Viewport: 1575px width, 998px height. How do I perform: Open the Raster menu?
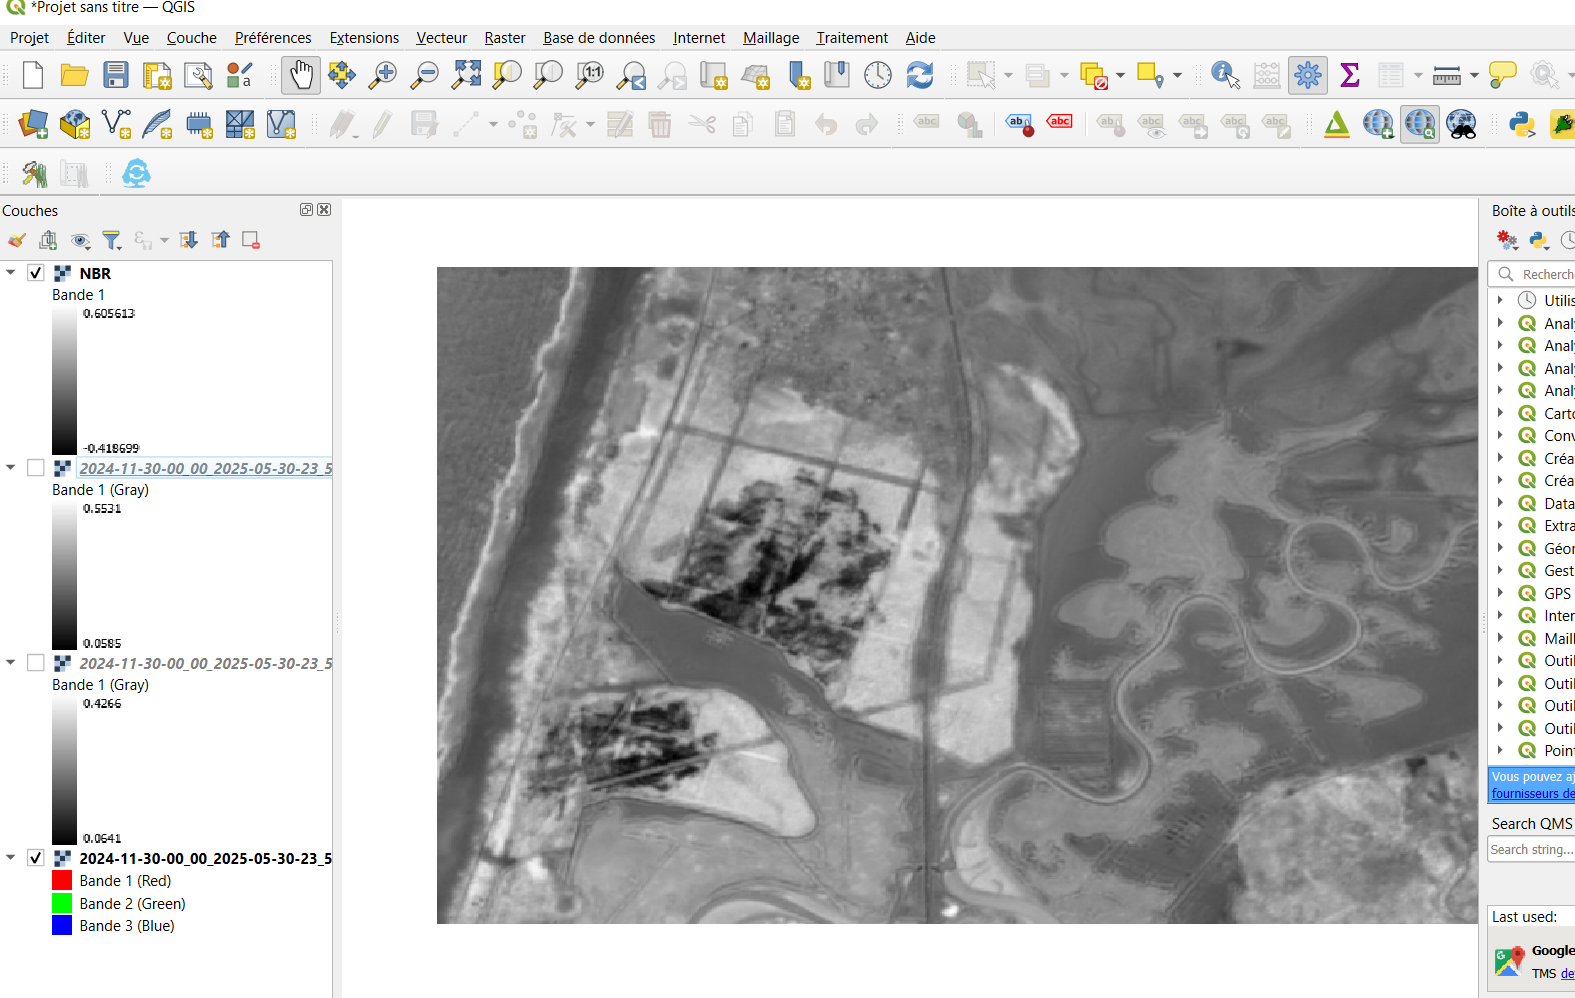point(504,38)
